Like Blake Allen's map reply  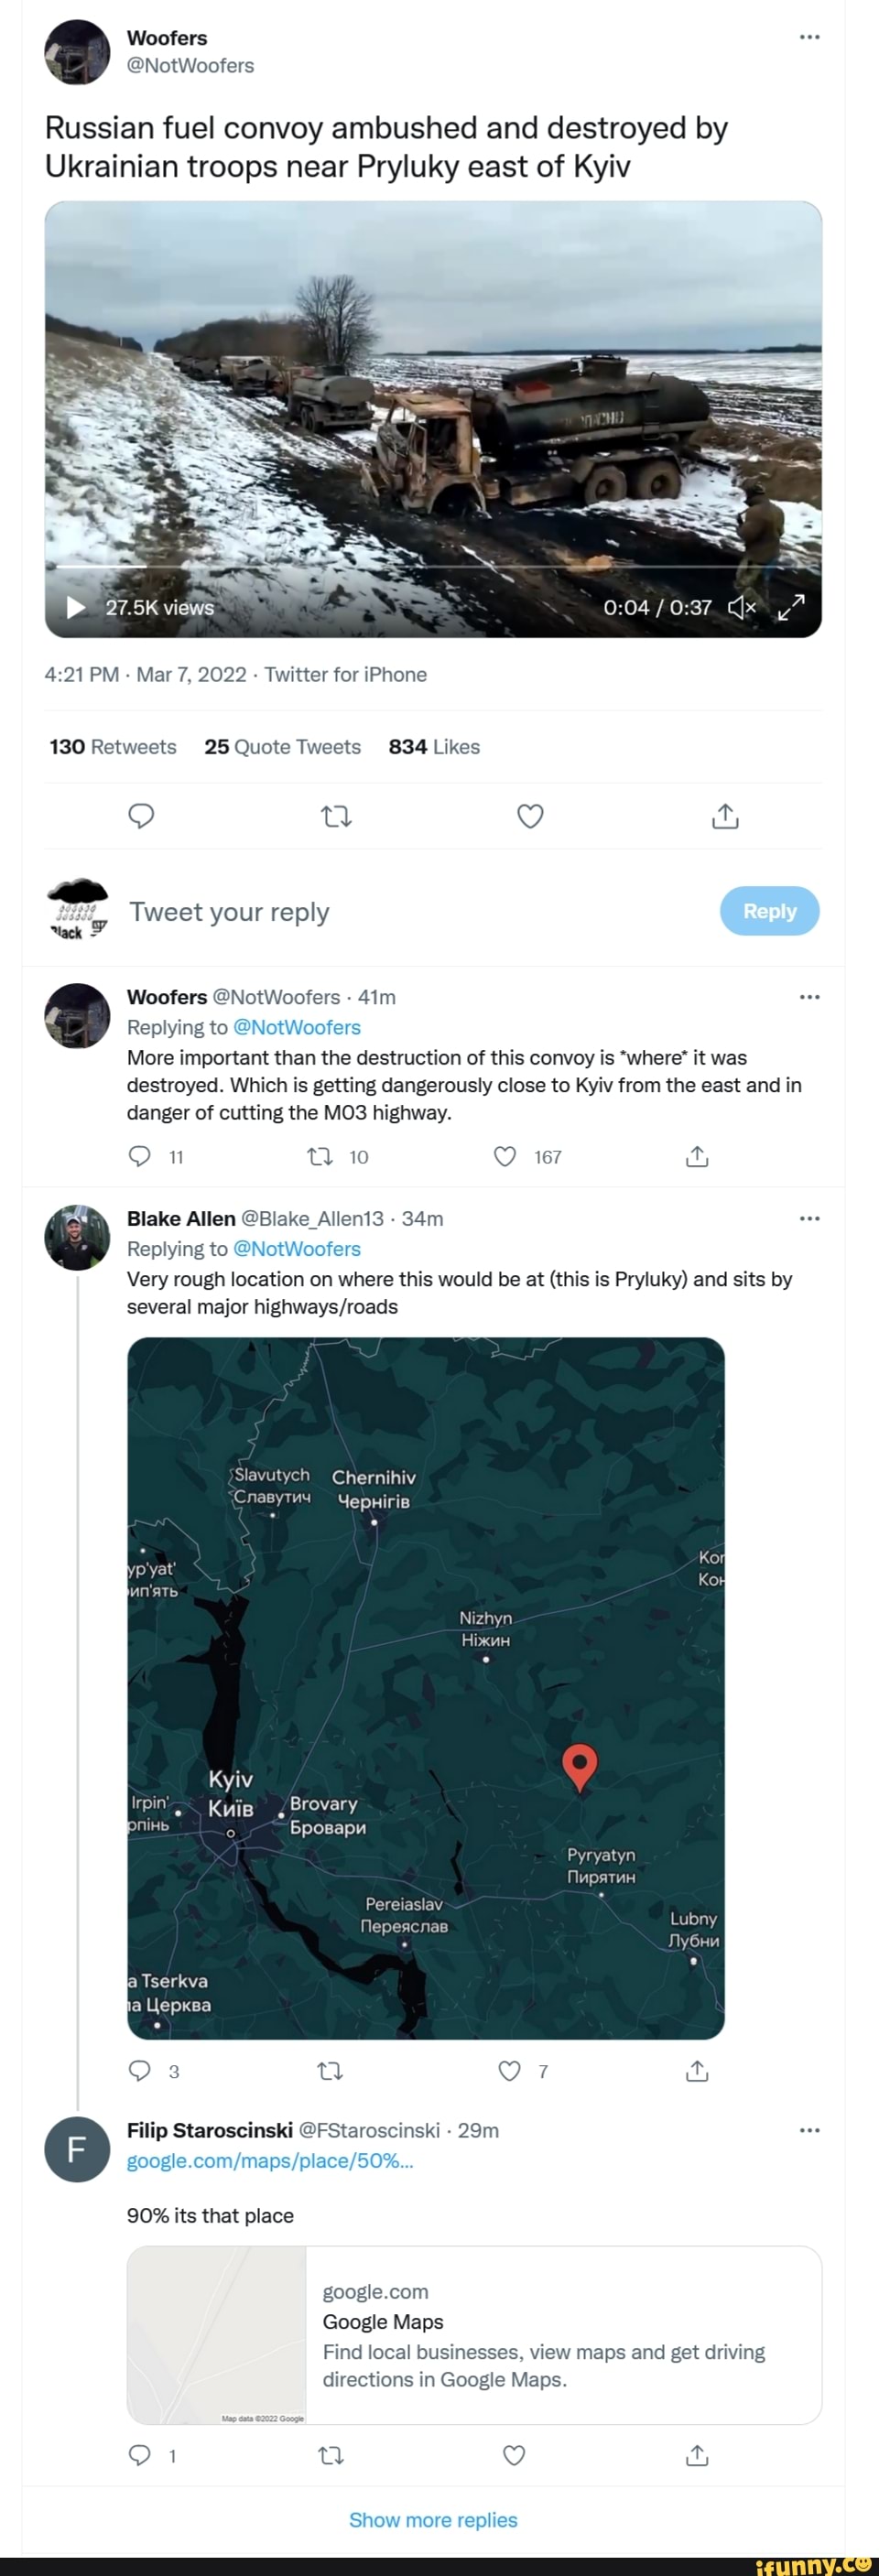[x=509, y=2071]
